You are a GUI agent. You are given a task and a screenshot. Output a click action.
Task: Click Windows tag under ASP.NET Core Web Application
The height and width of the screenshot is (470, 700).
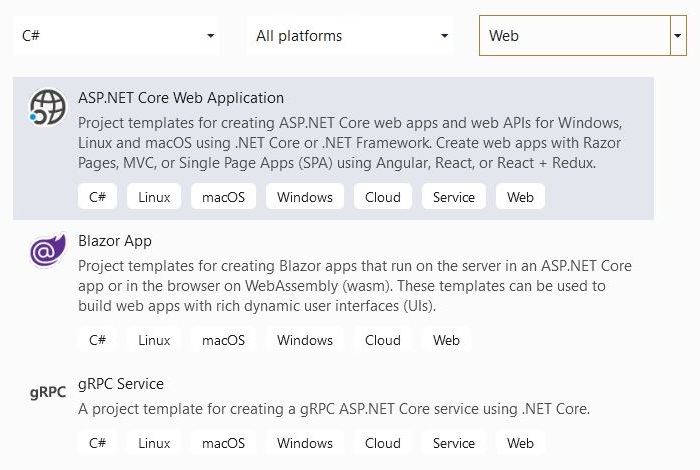[x=305, y=196]
